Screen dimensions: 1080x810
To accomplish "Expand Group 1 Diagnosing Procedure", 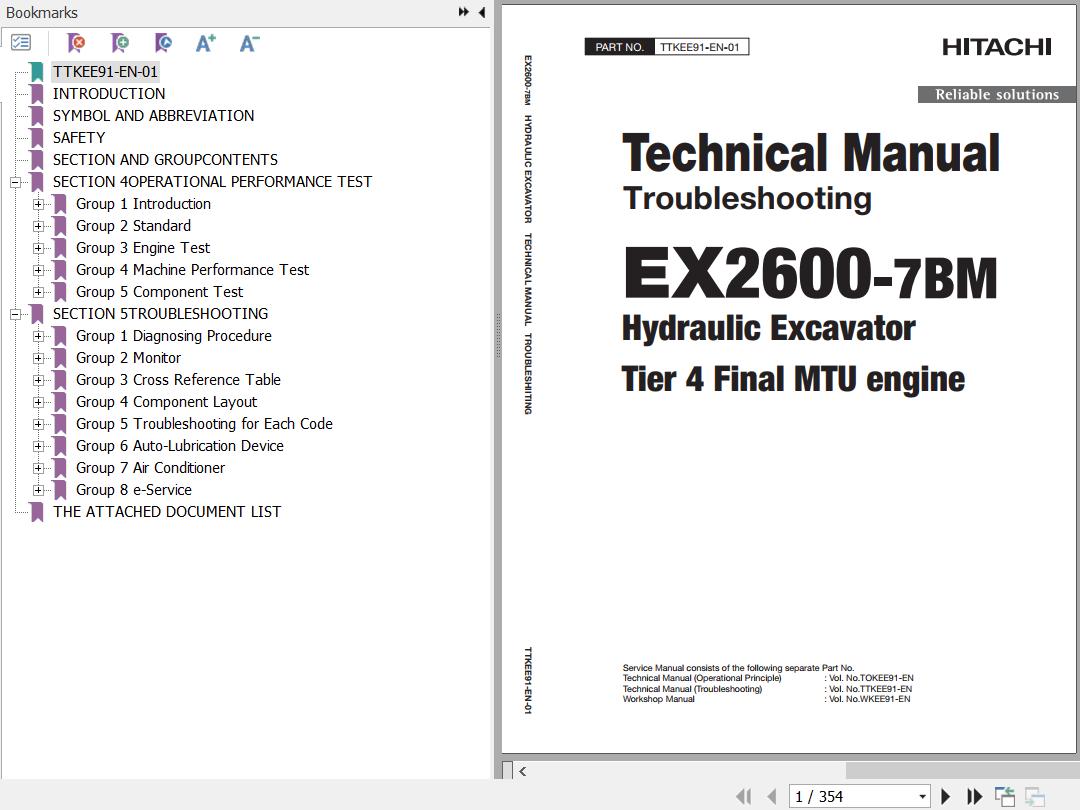I will (38, 337).
